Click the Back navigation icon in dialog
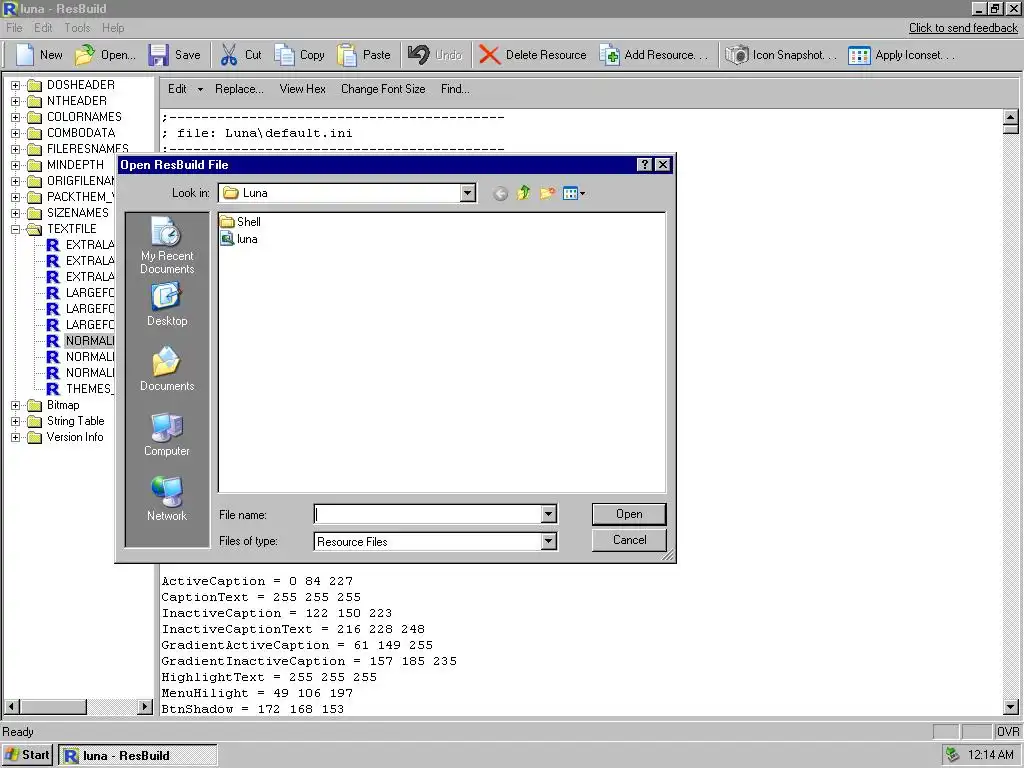The height and width of the screenshot is (768, 1024). point(501,193)
